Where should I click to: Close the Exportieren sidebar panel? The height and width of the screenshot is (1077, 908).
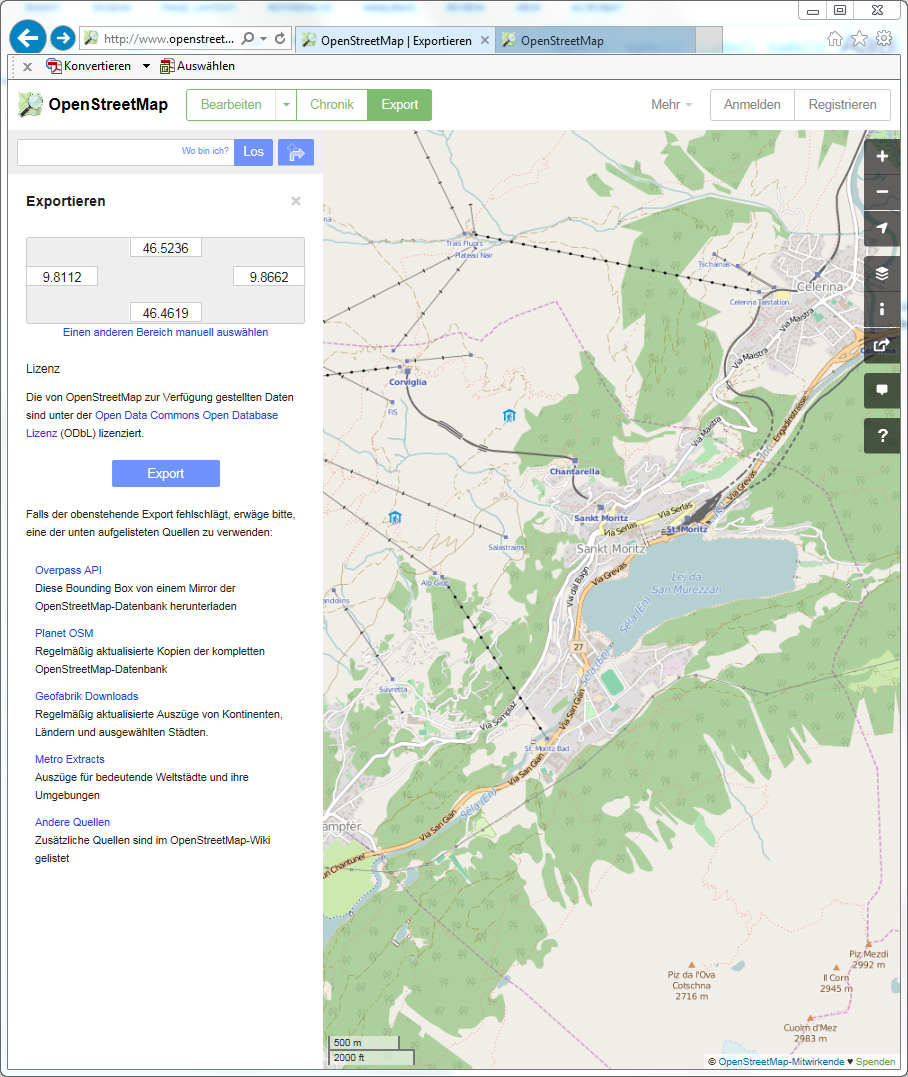296,201
